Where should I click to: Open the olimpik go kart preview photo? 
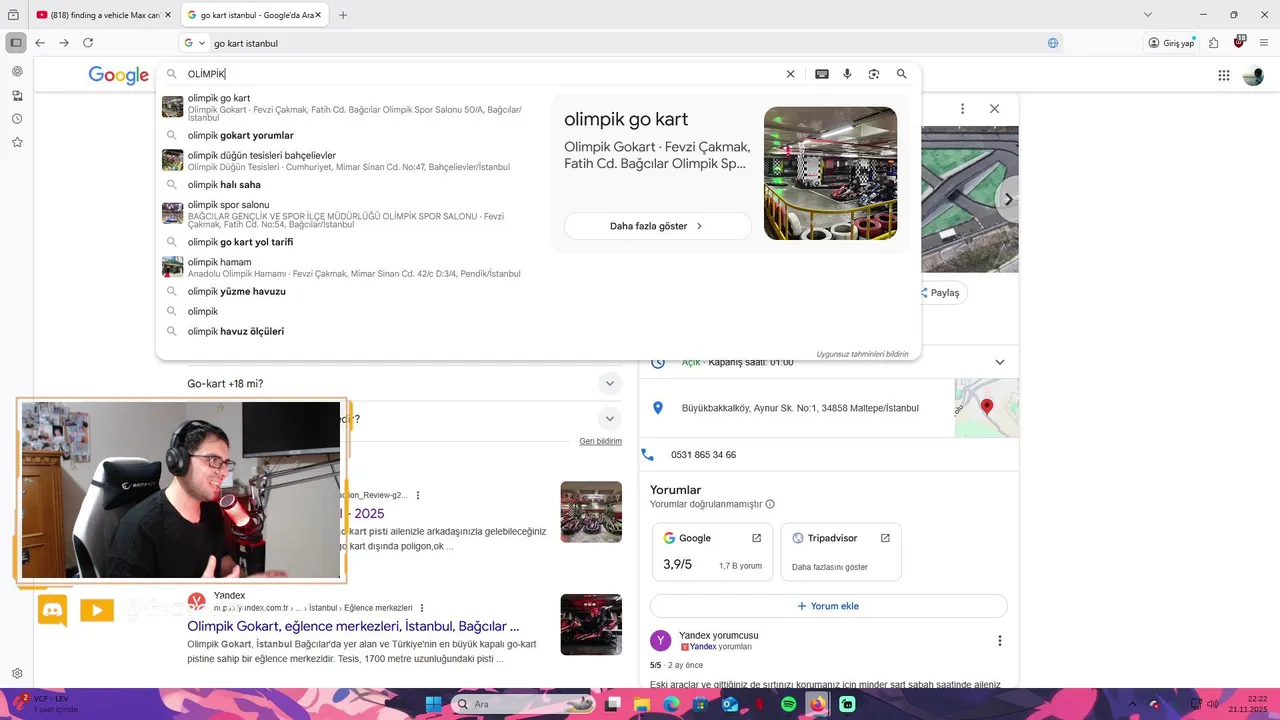coord(830,173)
